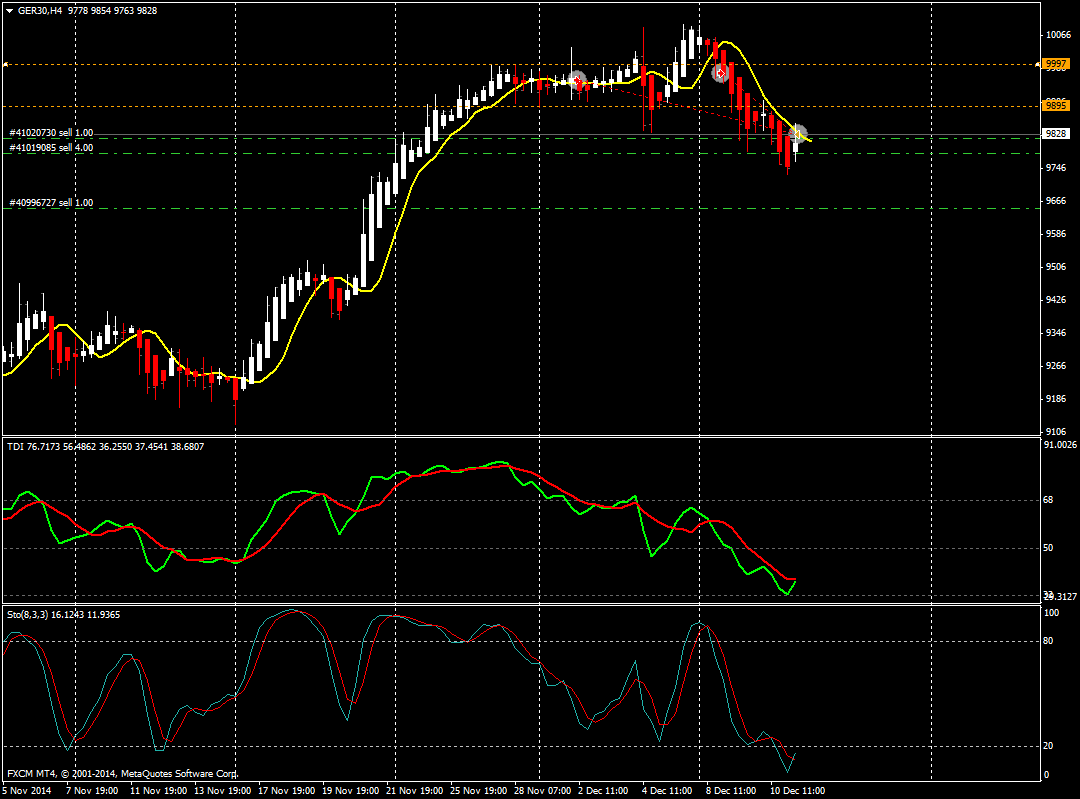Click the 10 Dec 11:00 time label

click(796, 790)
